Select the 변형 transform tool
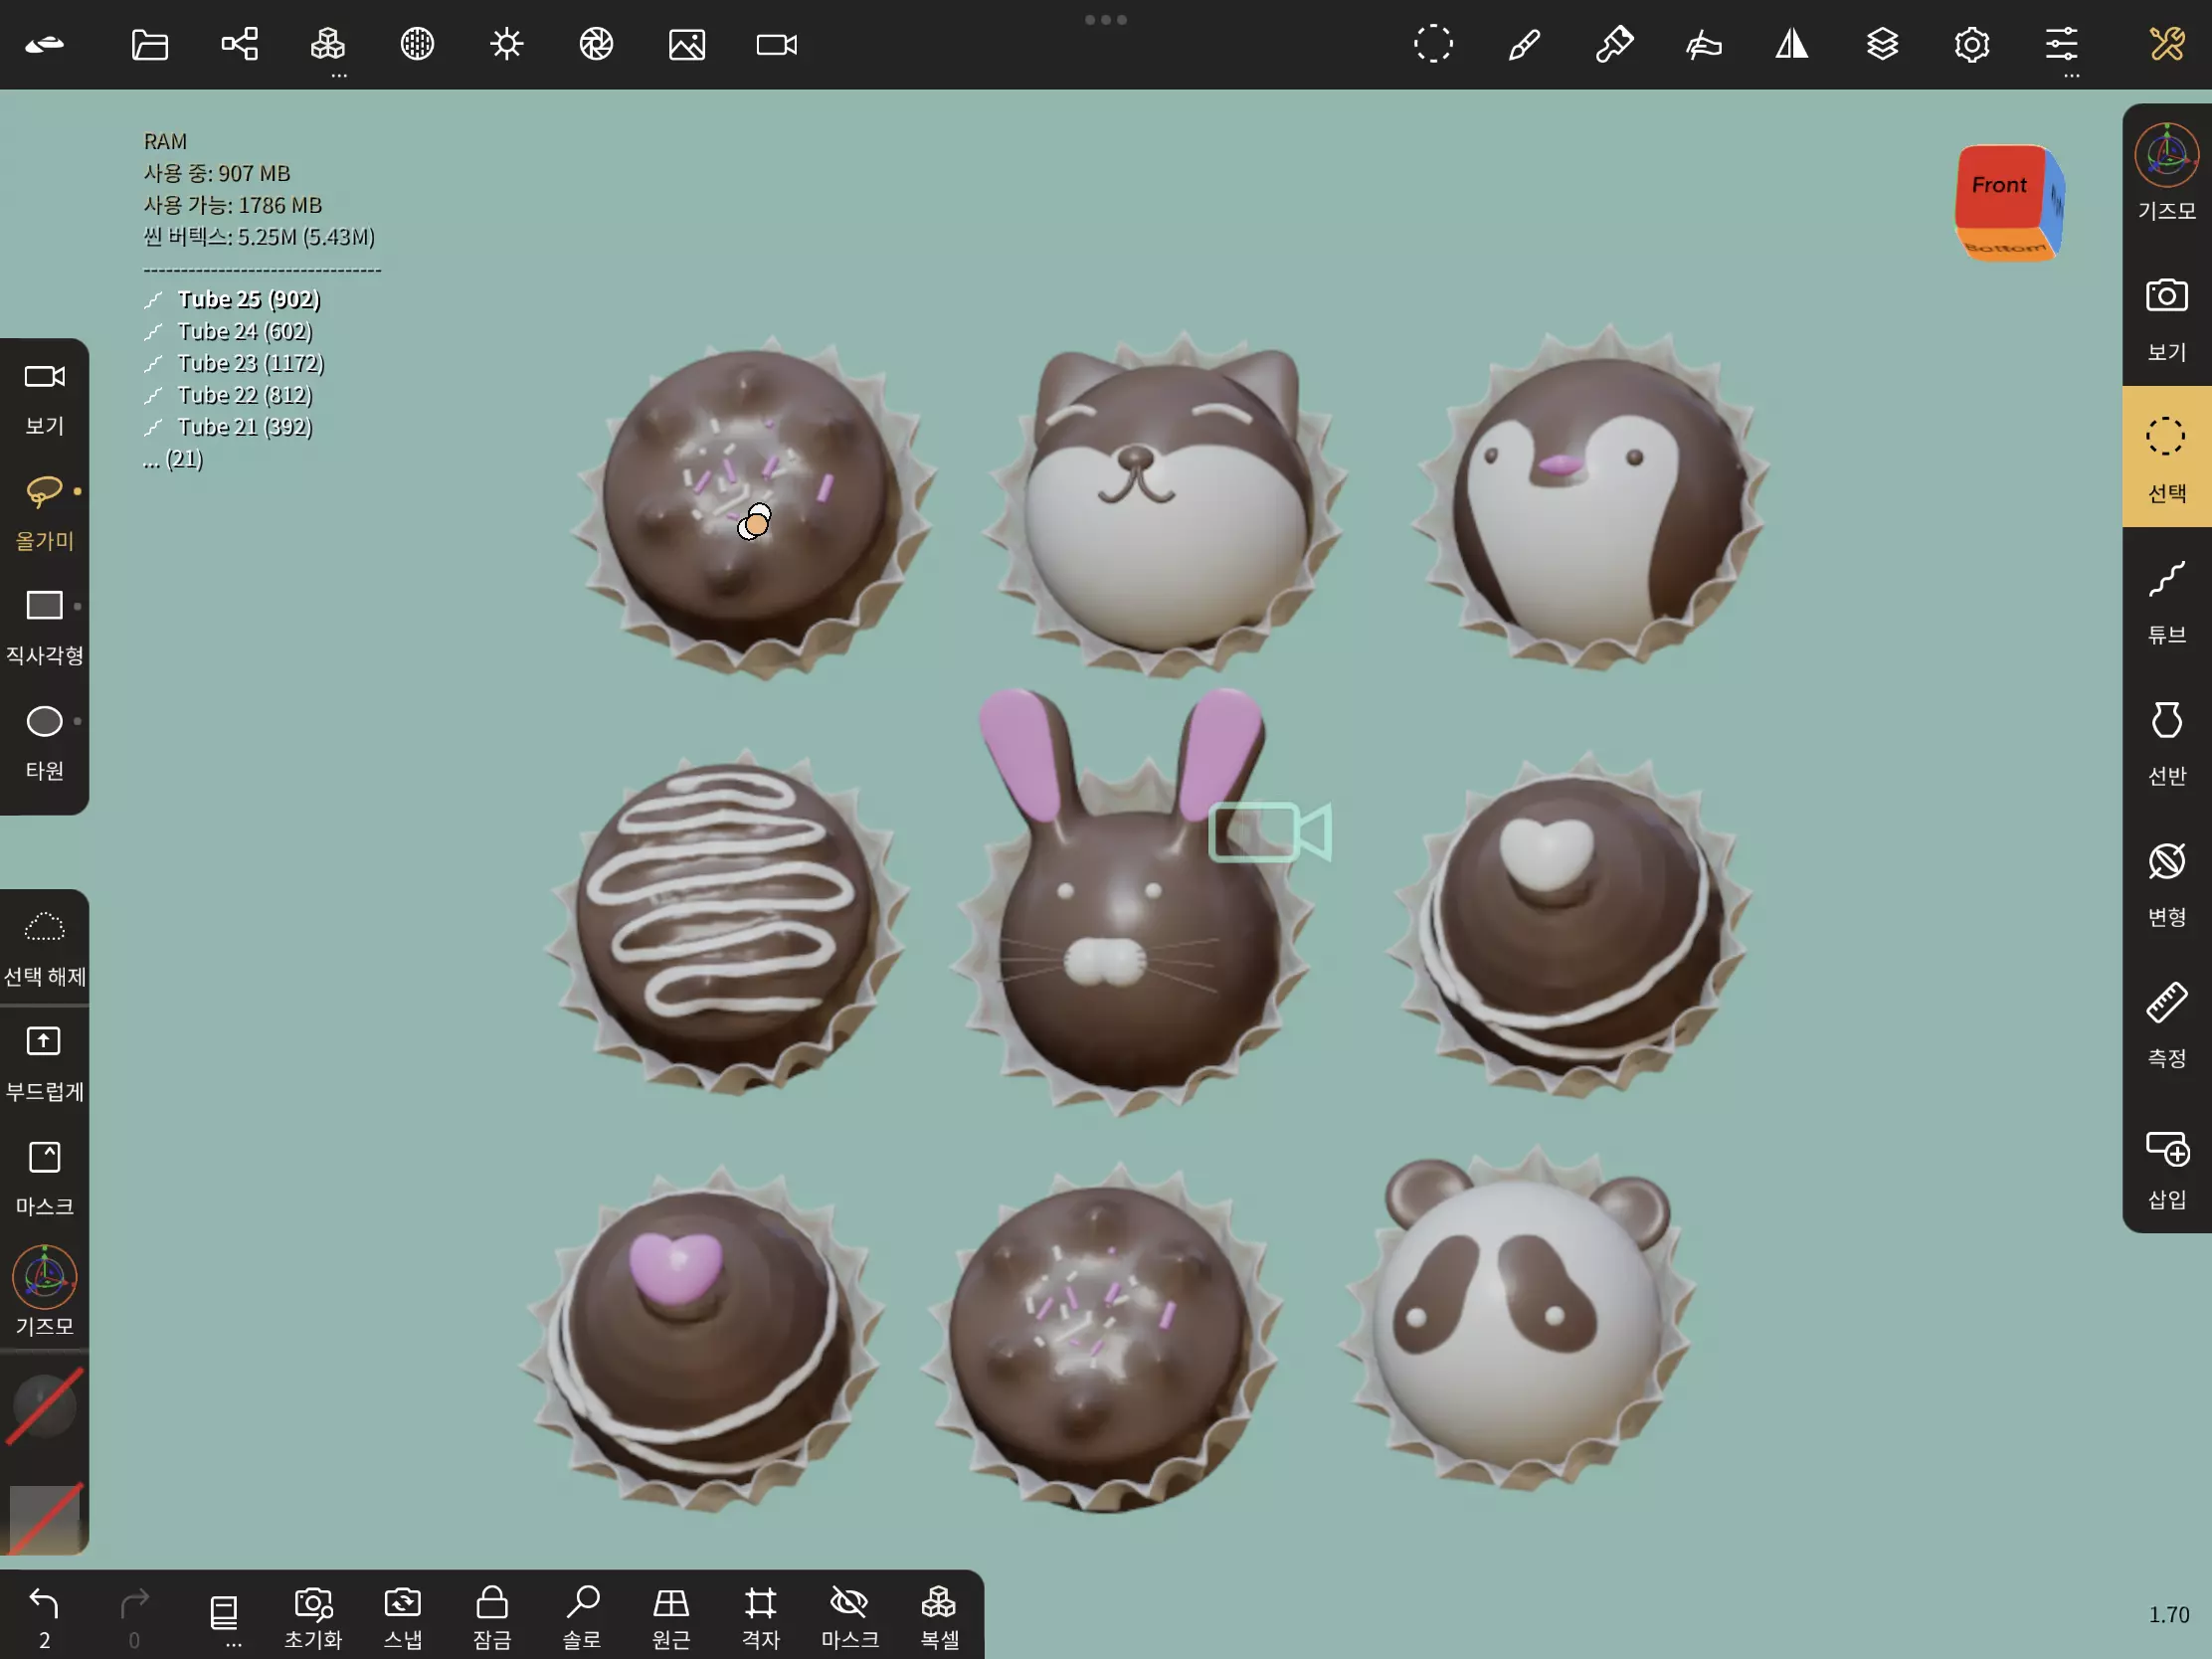The width and height of the screenshot is (2212, 1659). coord(2167,884)
